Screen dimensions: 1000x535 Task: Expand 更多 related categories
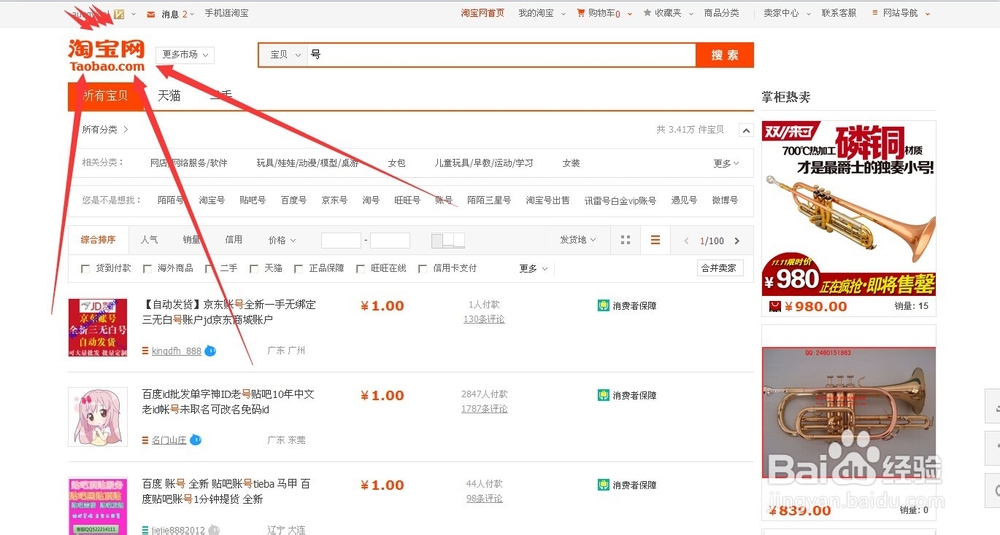coord(726,163)
